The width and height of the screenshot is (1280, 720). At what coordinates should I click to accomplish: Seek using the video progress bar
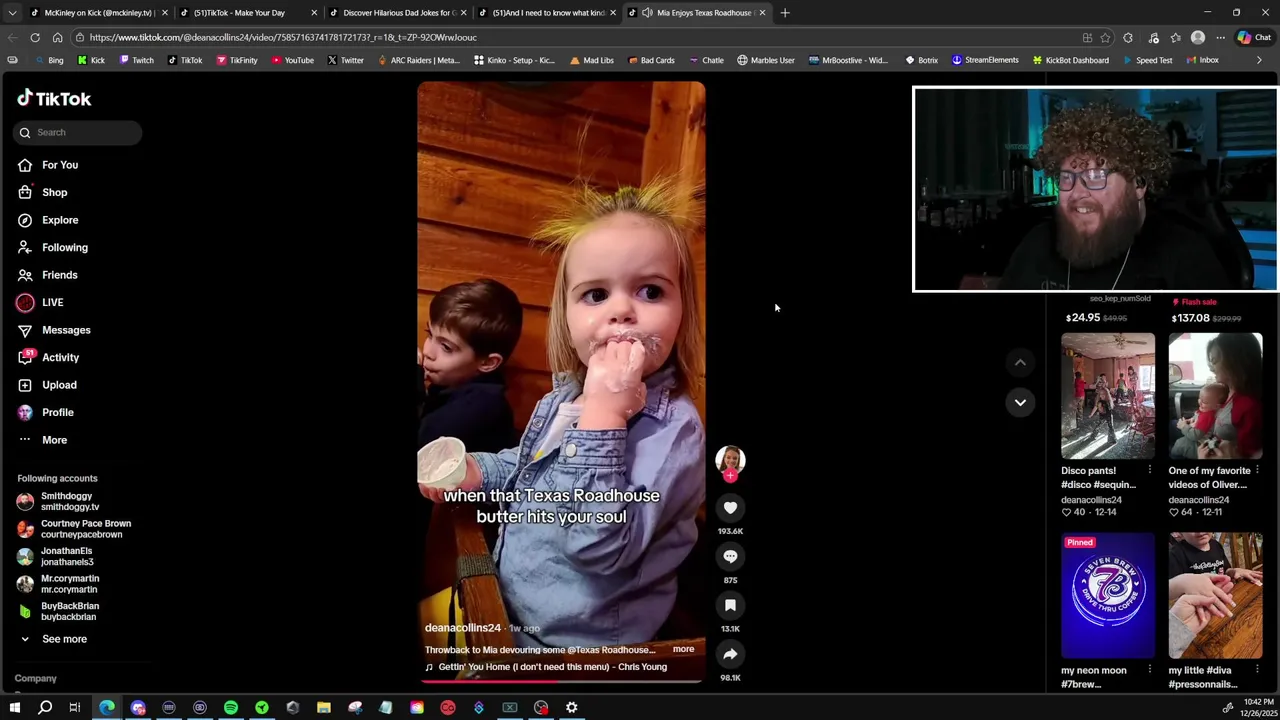point(561,681)
